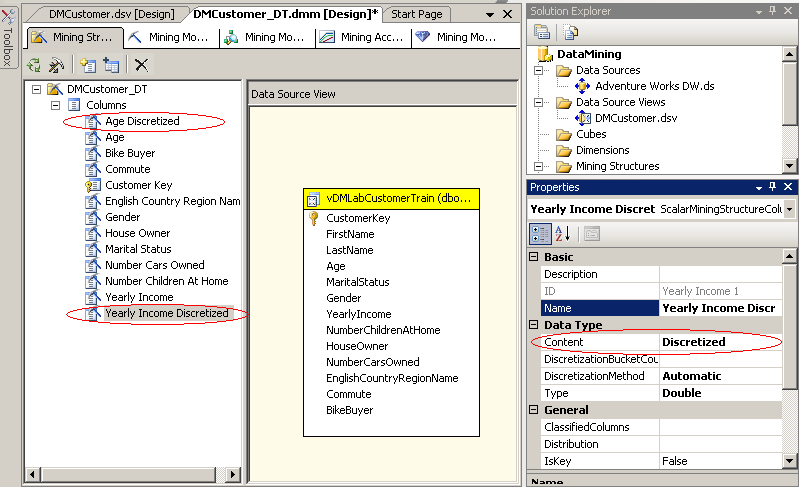Collapse the Mining Structures folder node

click(538, 167)
